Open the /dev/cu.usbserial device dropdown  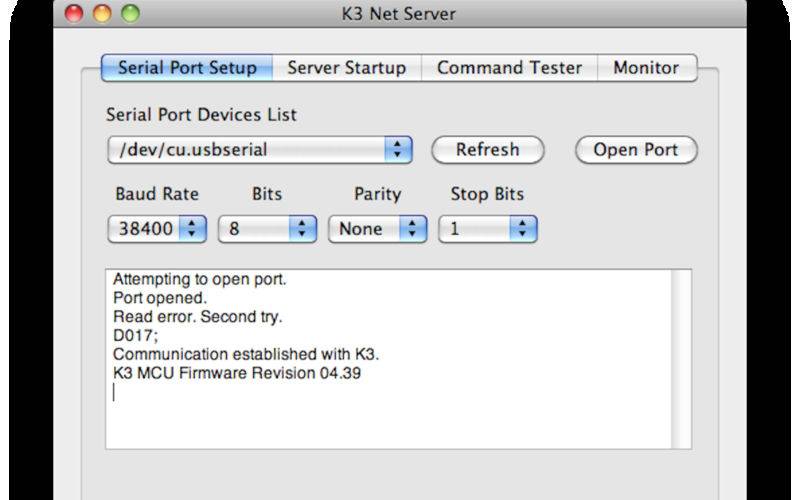pos(260,149)
